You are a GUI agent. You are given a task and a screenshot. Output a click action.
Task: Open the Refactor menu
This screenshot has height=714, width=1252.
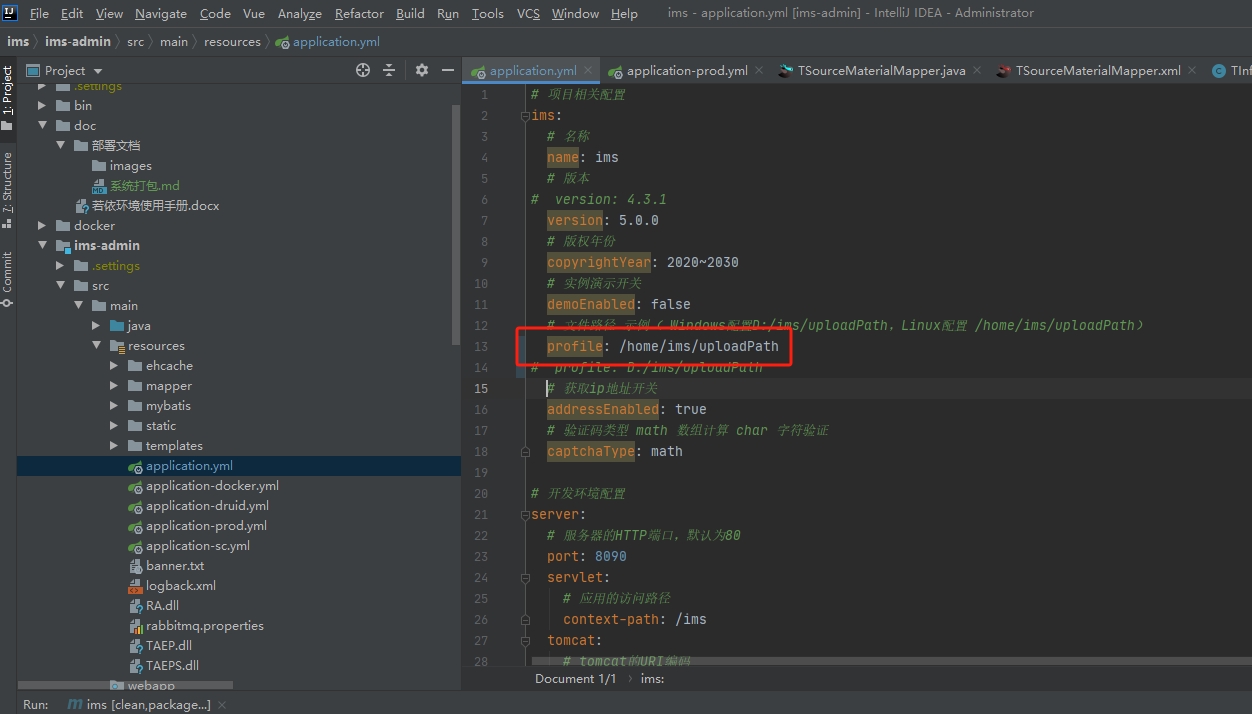pyautogui.click(x=359, y=13)
